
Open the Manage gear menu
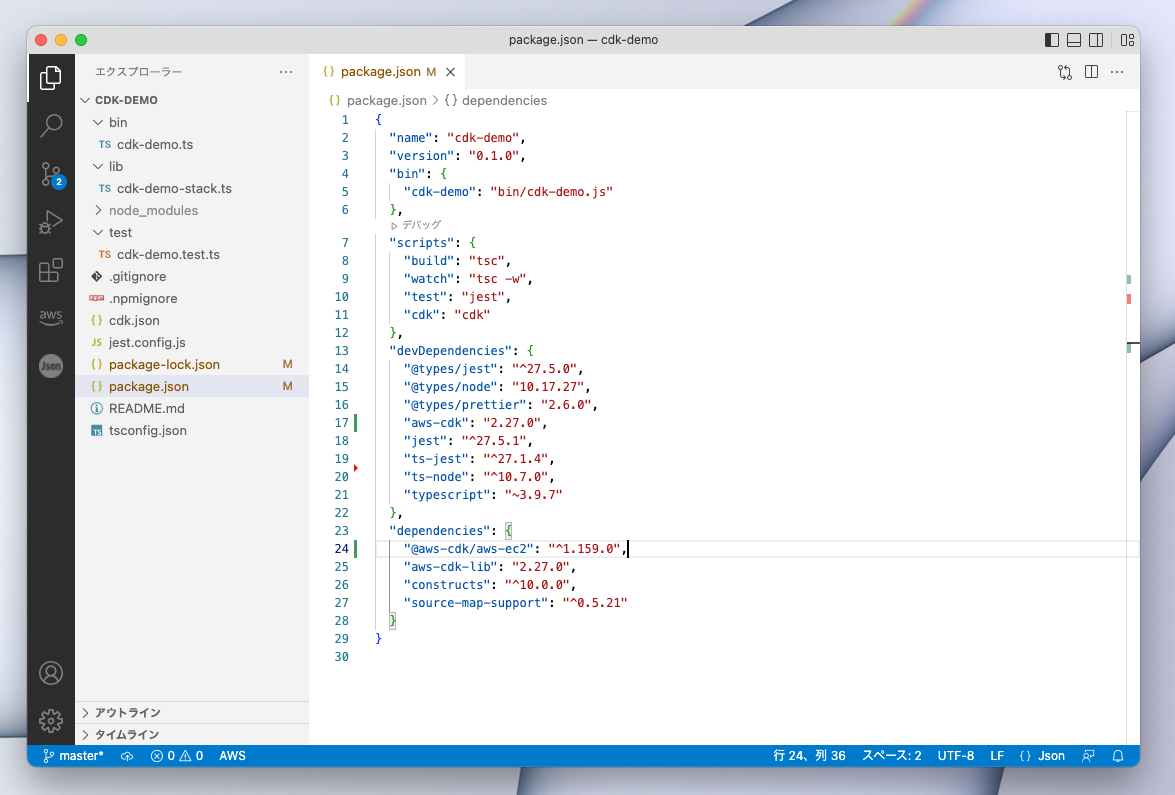tap(51, 721)
